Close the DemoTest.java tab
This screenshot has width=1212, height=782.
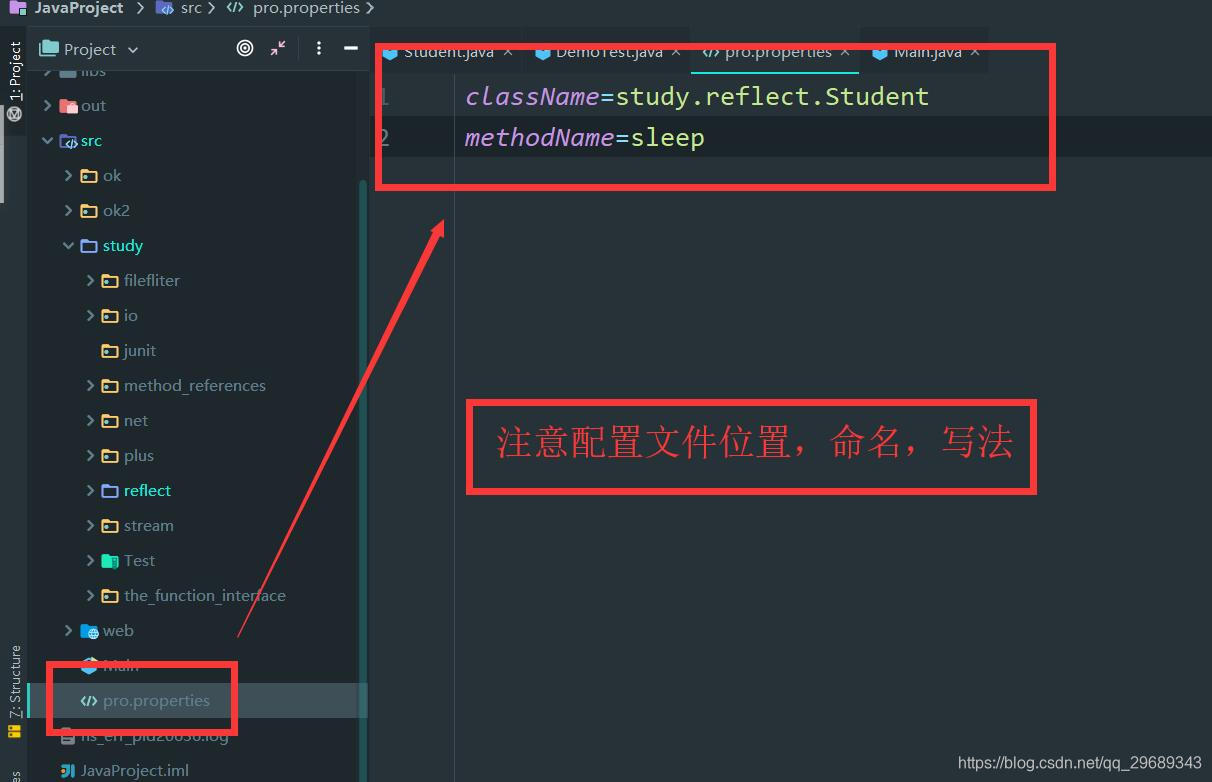(x=677, y=52)
